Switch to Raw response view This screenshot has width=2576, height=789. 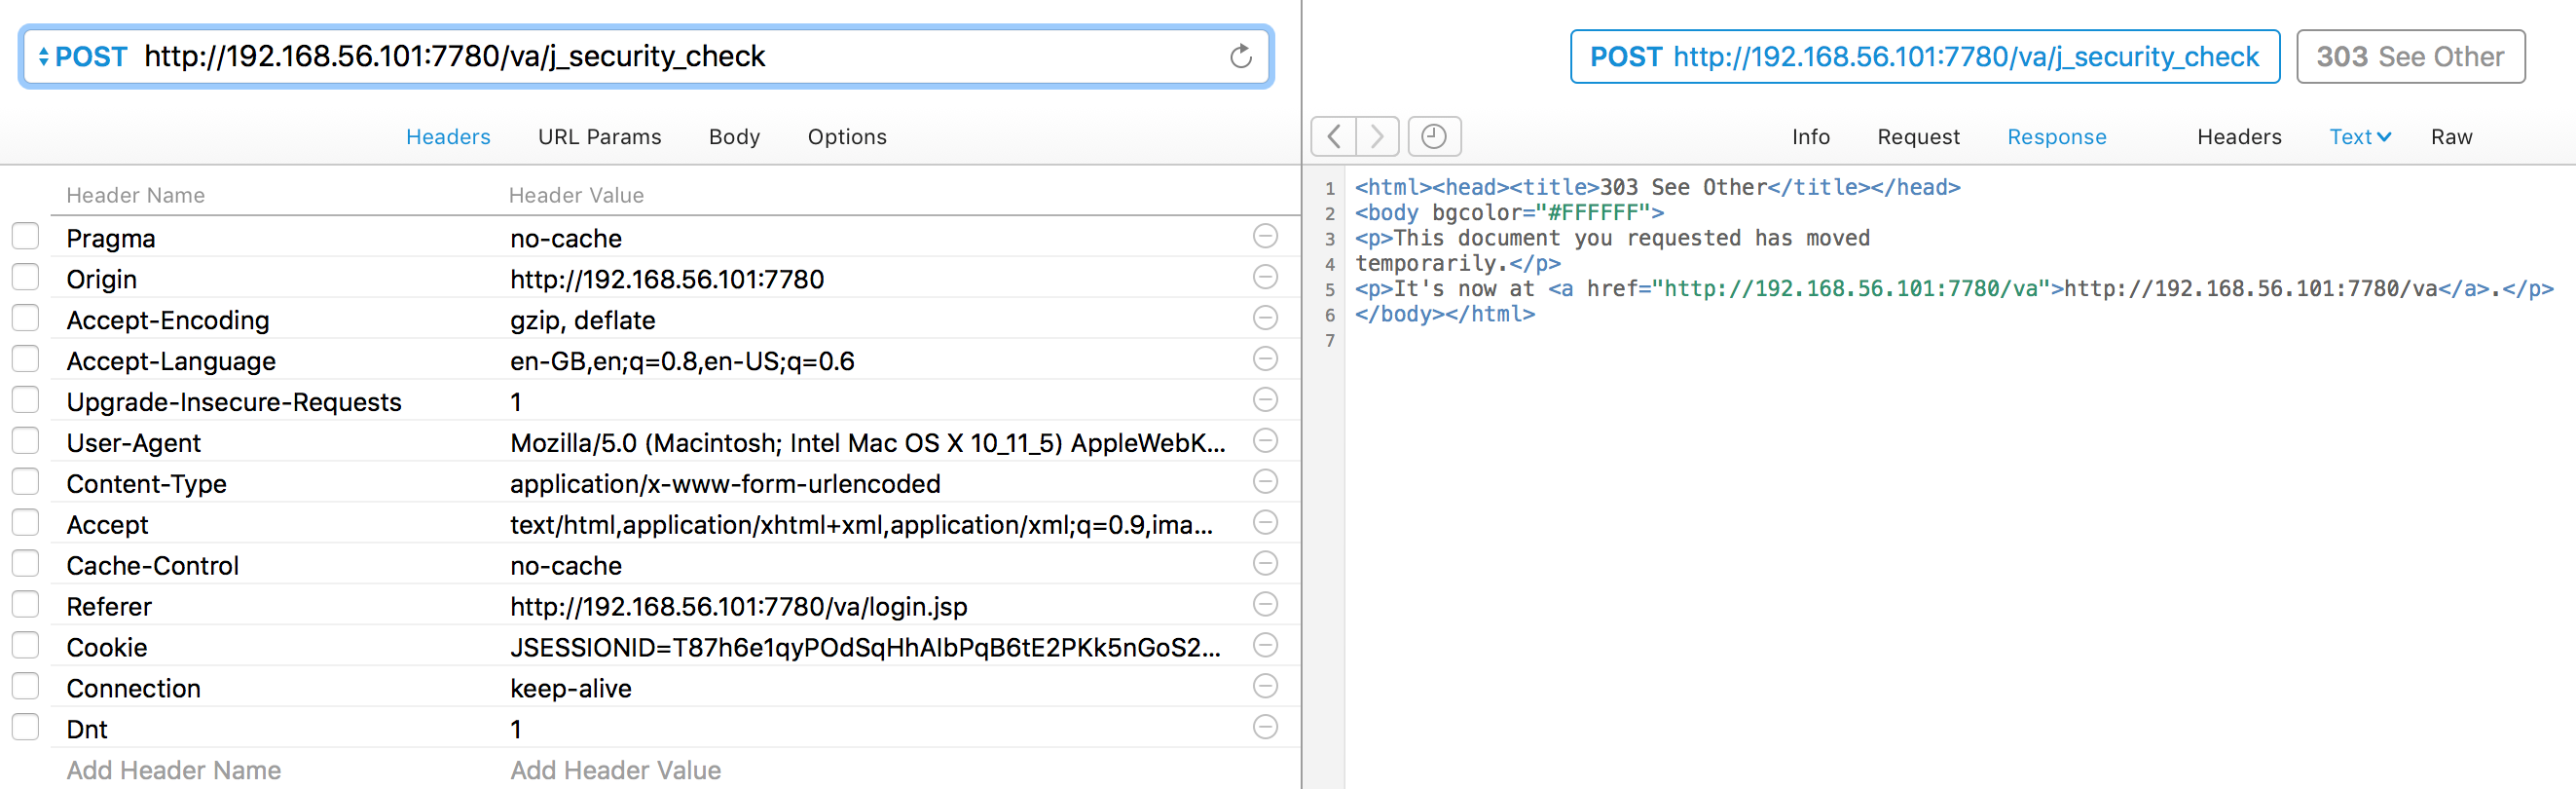(x=2451, y=137)
